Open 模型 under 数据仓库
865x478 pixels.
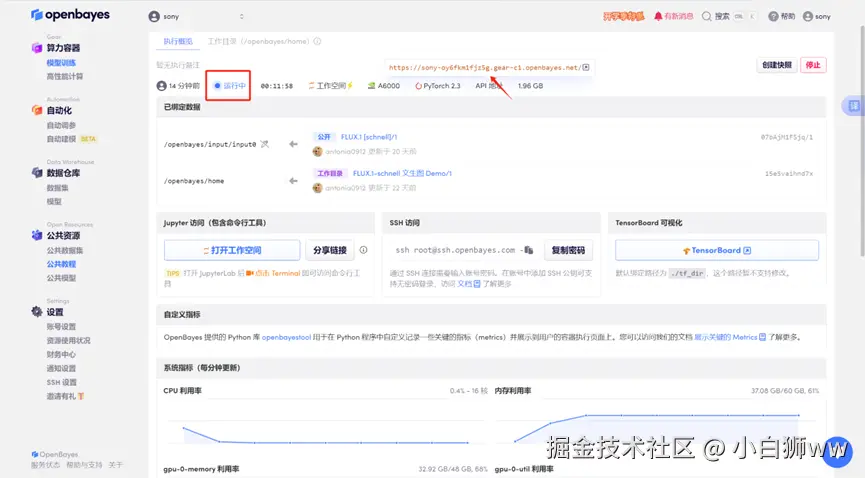point(54,201)
